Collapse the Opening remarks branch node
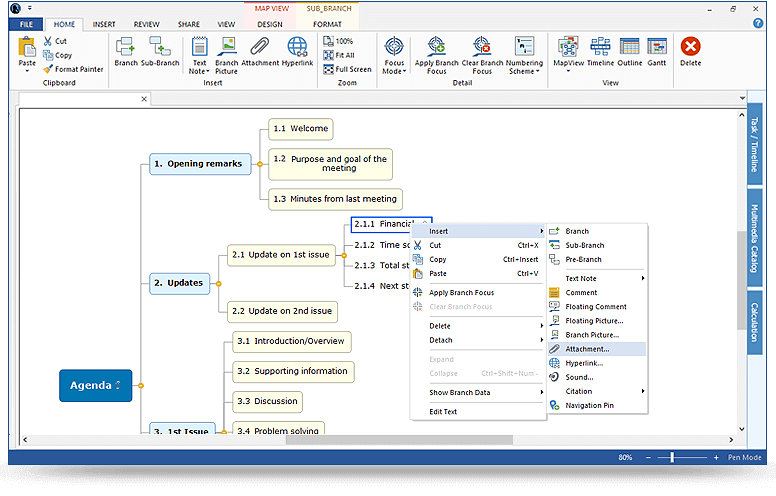 pos(259,164)
